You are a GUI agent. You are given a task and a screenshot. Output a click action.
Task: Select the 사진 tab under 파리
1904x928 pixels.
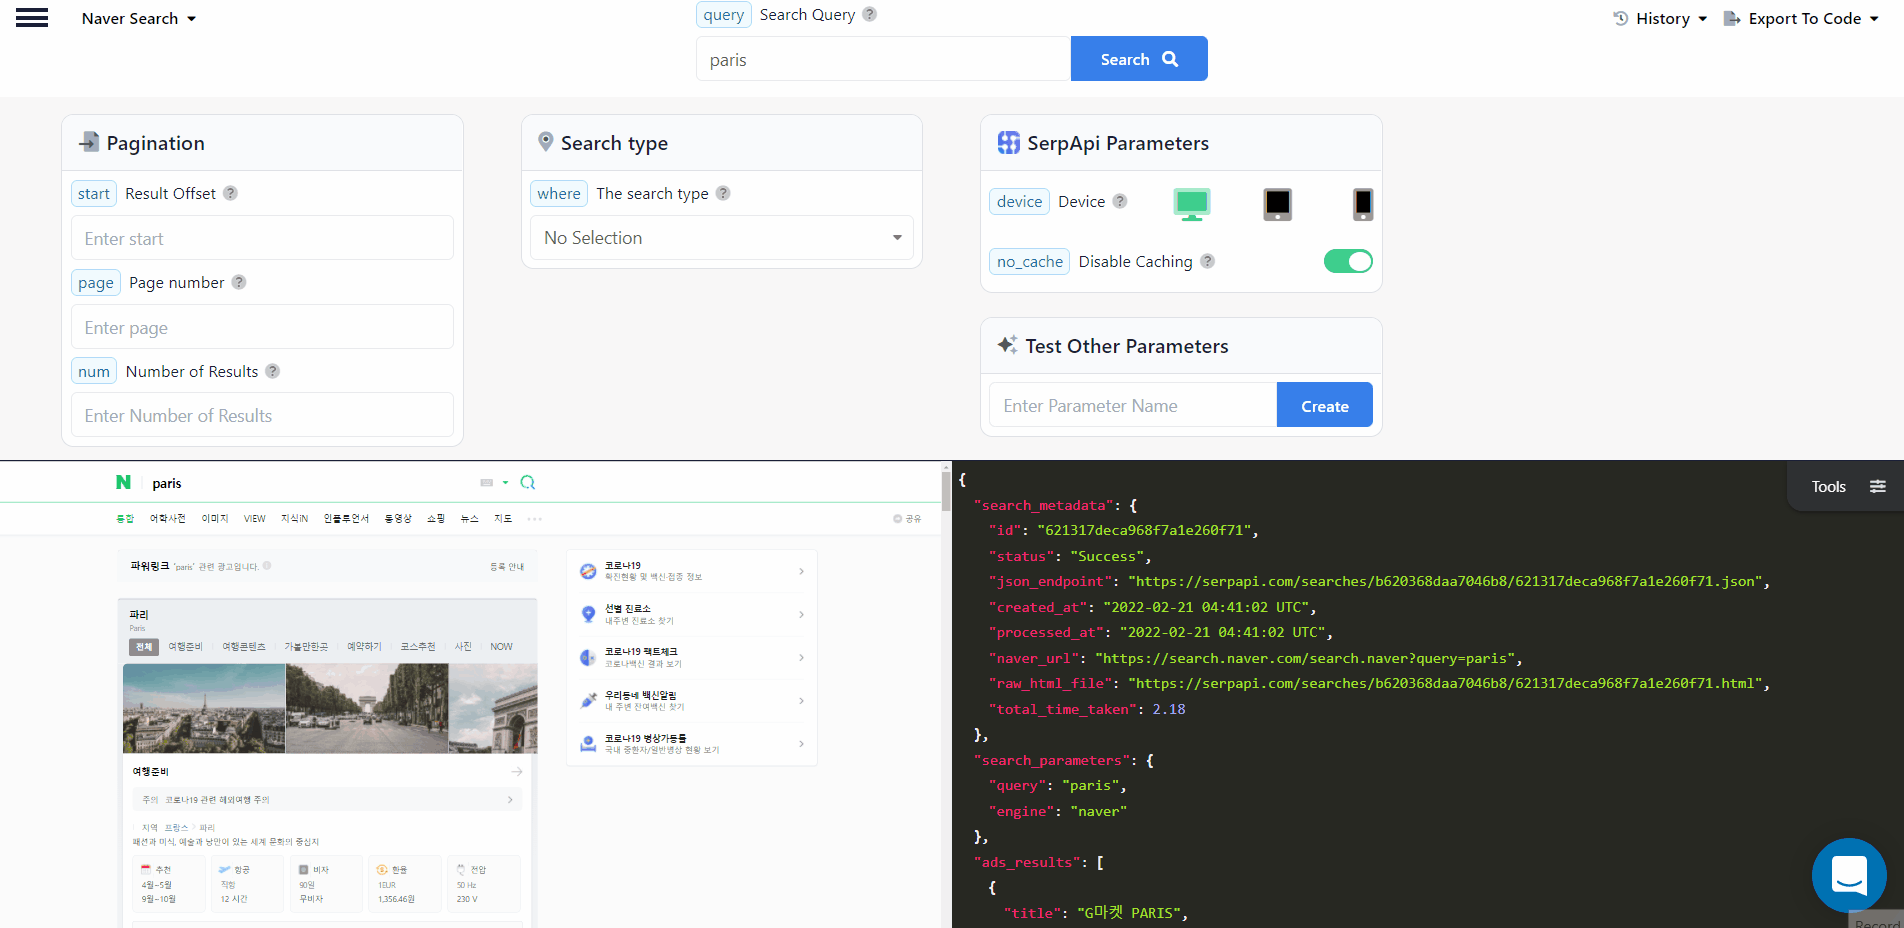(x=463, y=647)
